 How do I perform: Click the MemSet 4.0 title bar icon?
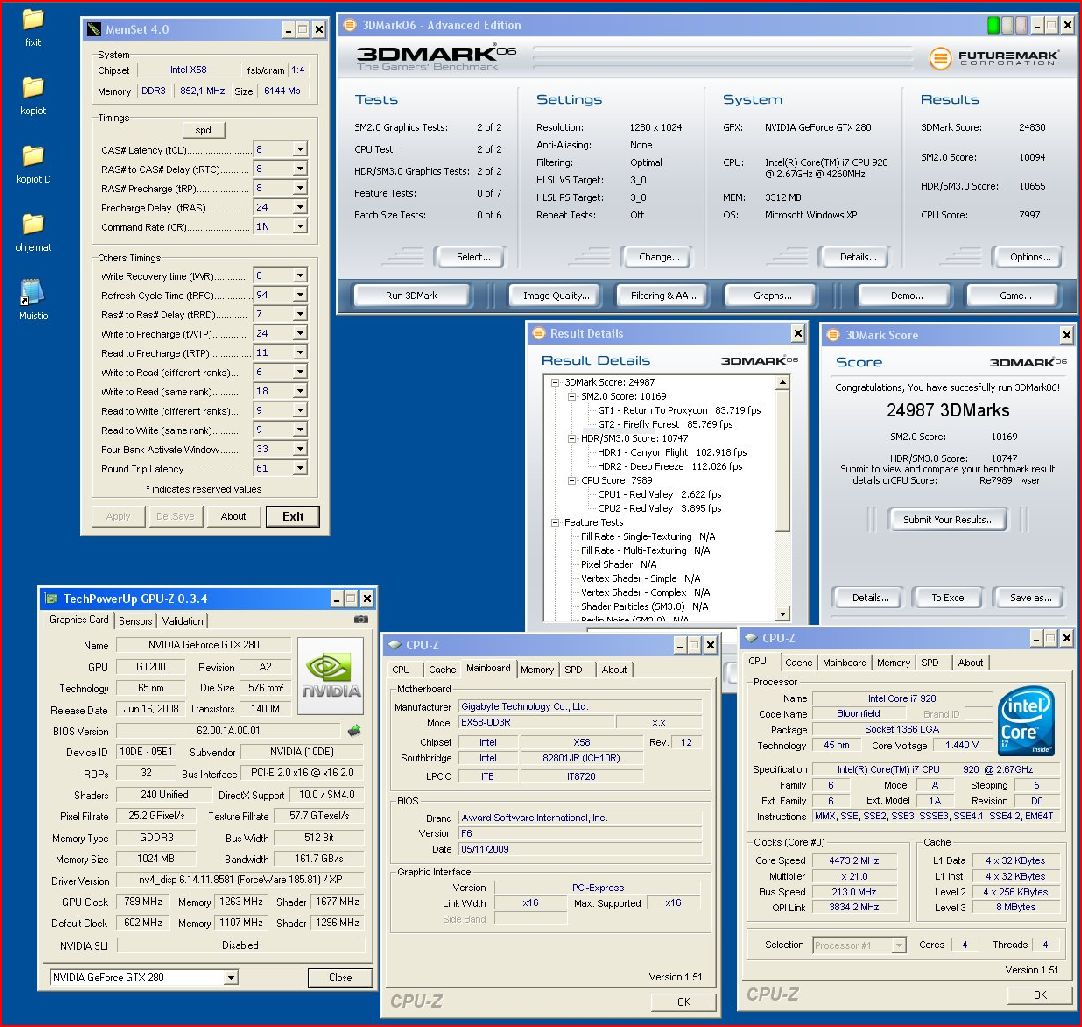coord(93,30)
